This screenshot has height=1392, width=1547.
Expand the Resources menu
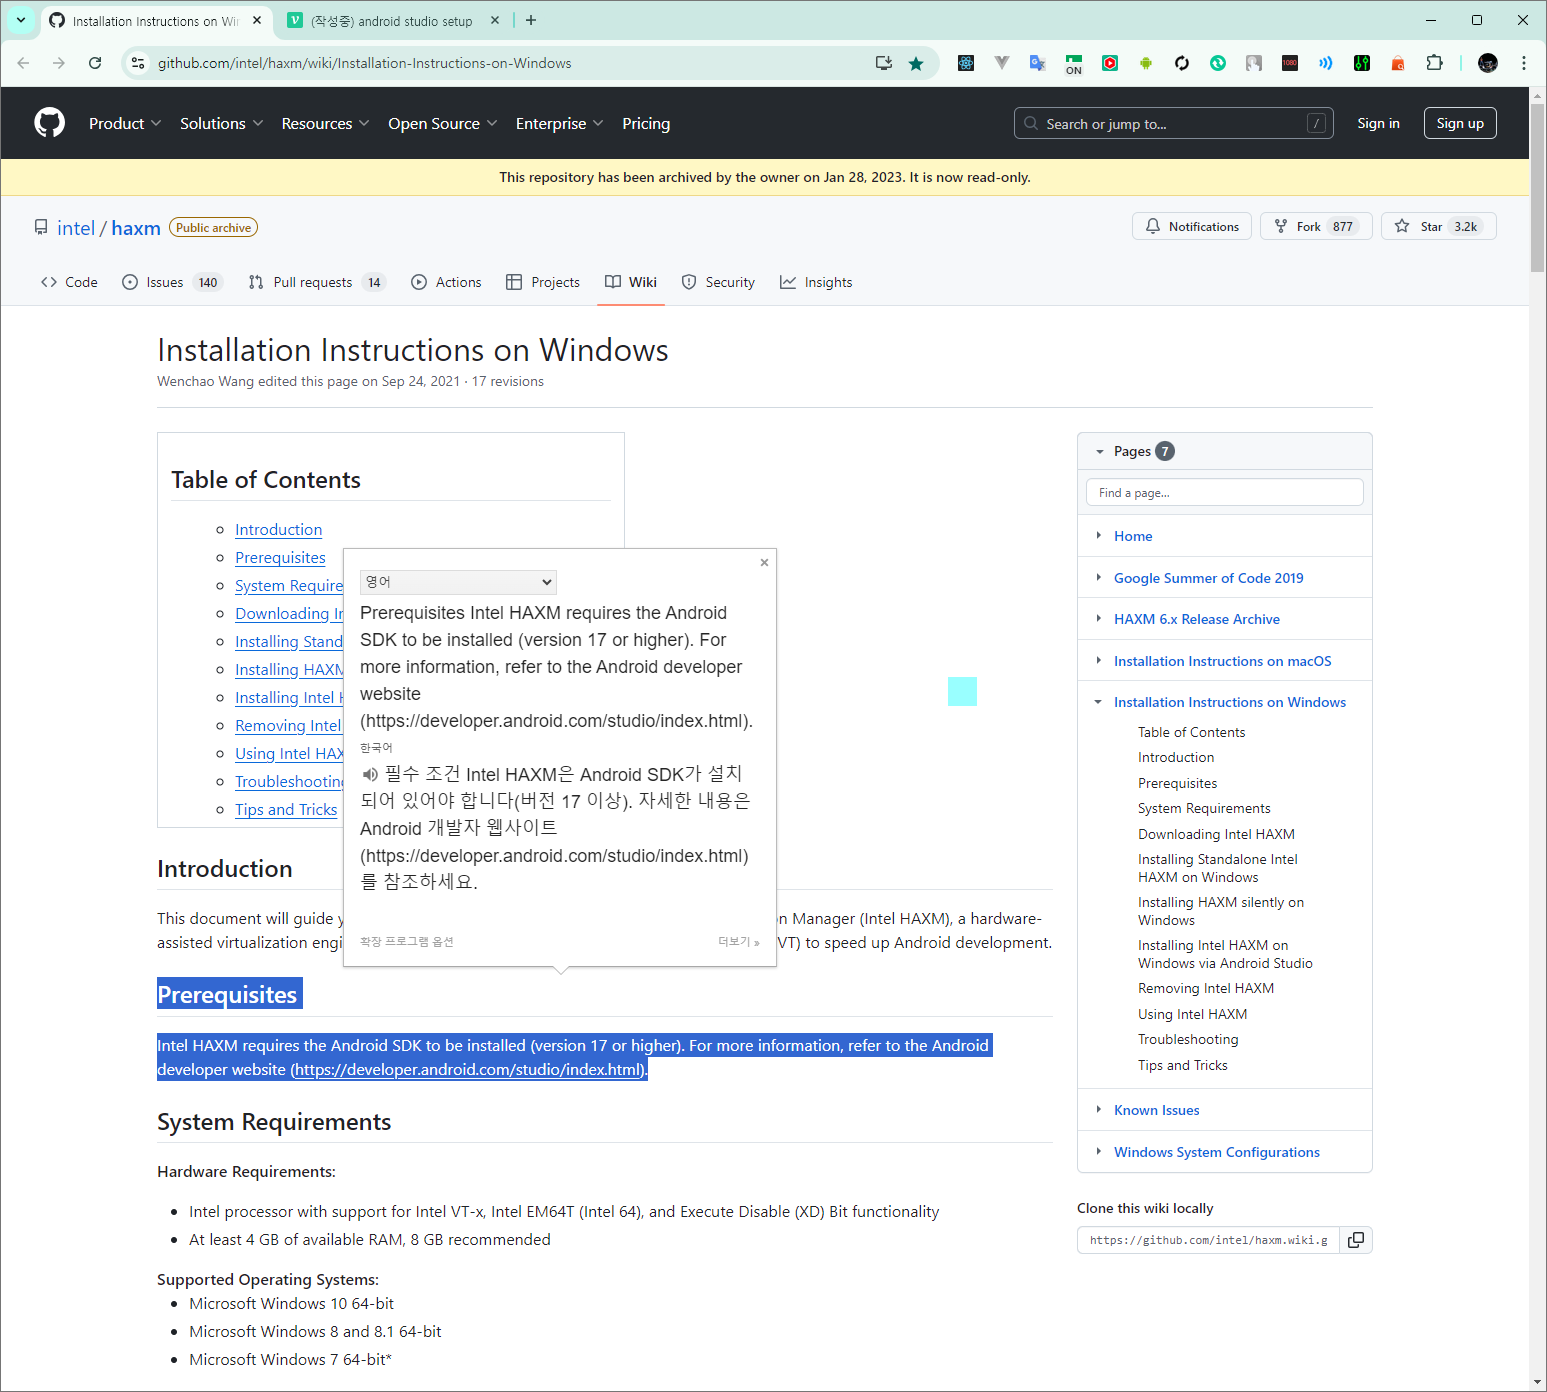[325, 123]
